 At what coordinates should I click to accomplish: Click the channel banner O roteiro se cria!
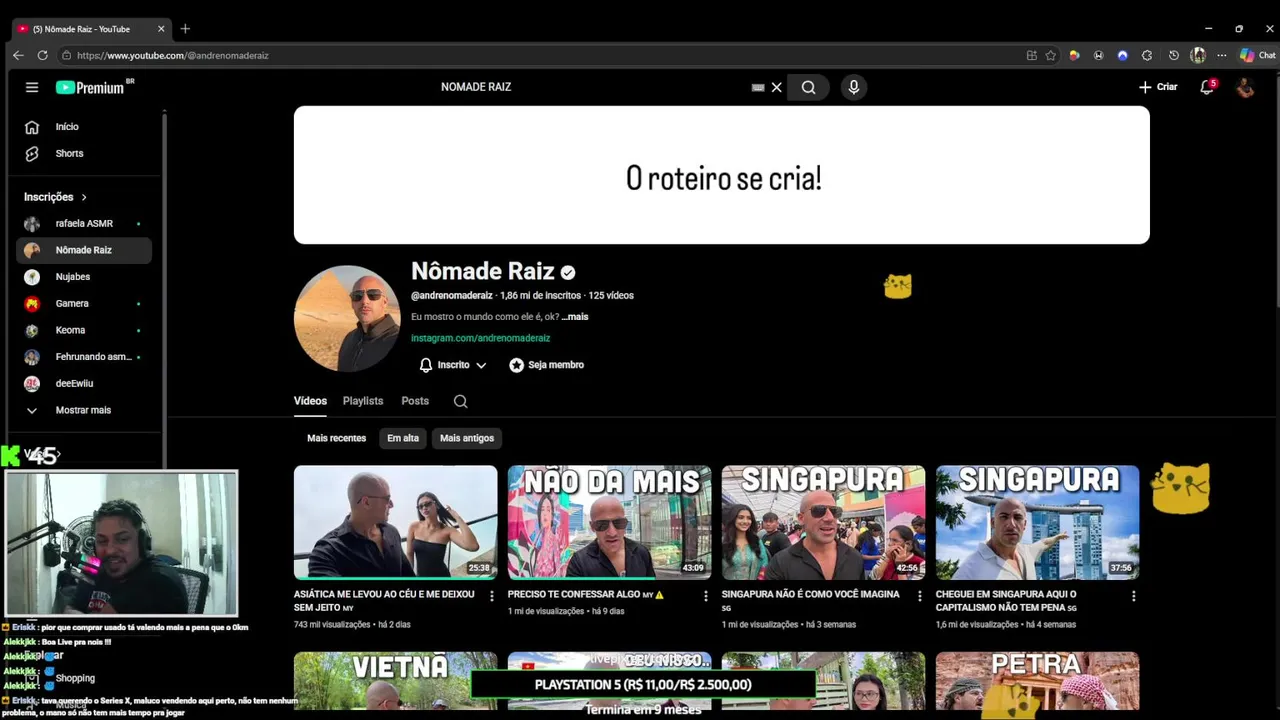tap(722, 175)
